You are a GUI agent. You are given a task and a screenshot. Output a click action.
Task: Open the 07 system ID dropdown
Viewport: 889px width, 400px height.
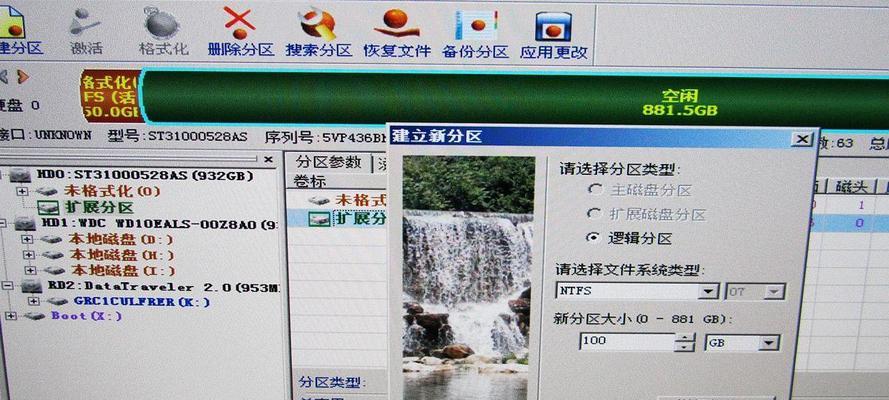coord(773,292)
